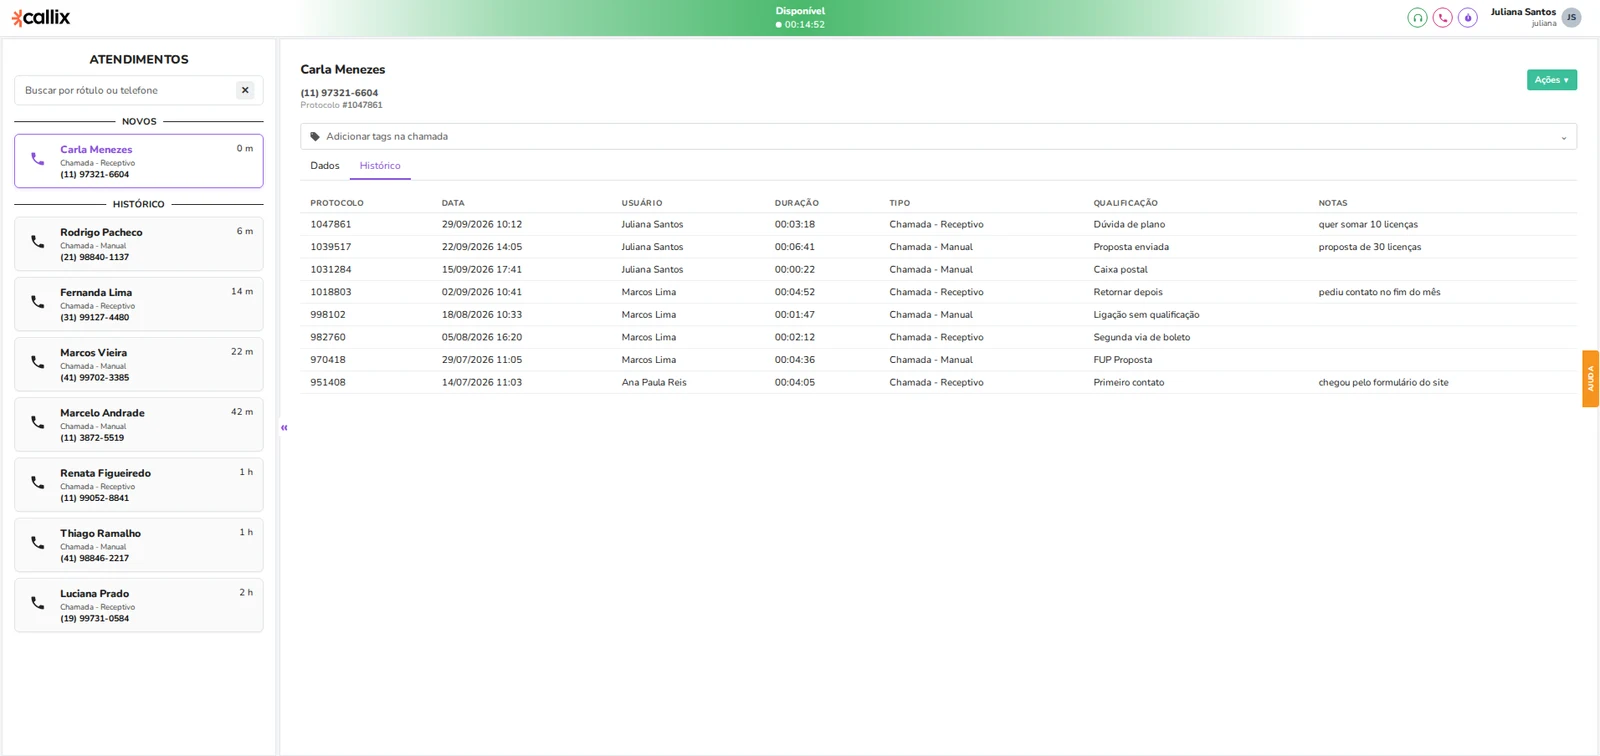Open the orange Ajuda side tab
Viewport: 1600px width, 756px height.
point(1590,378)
